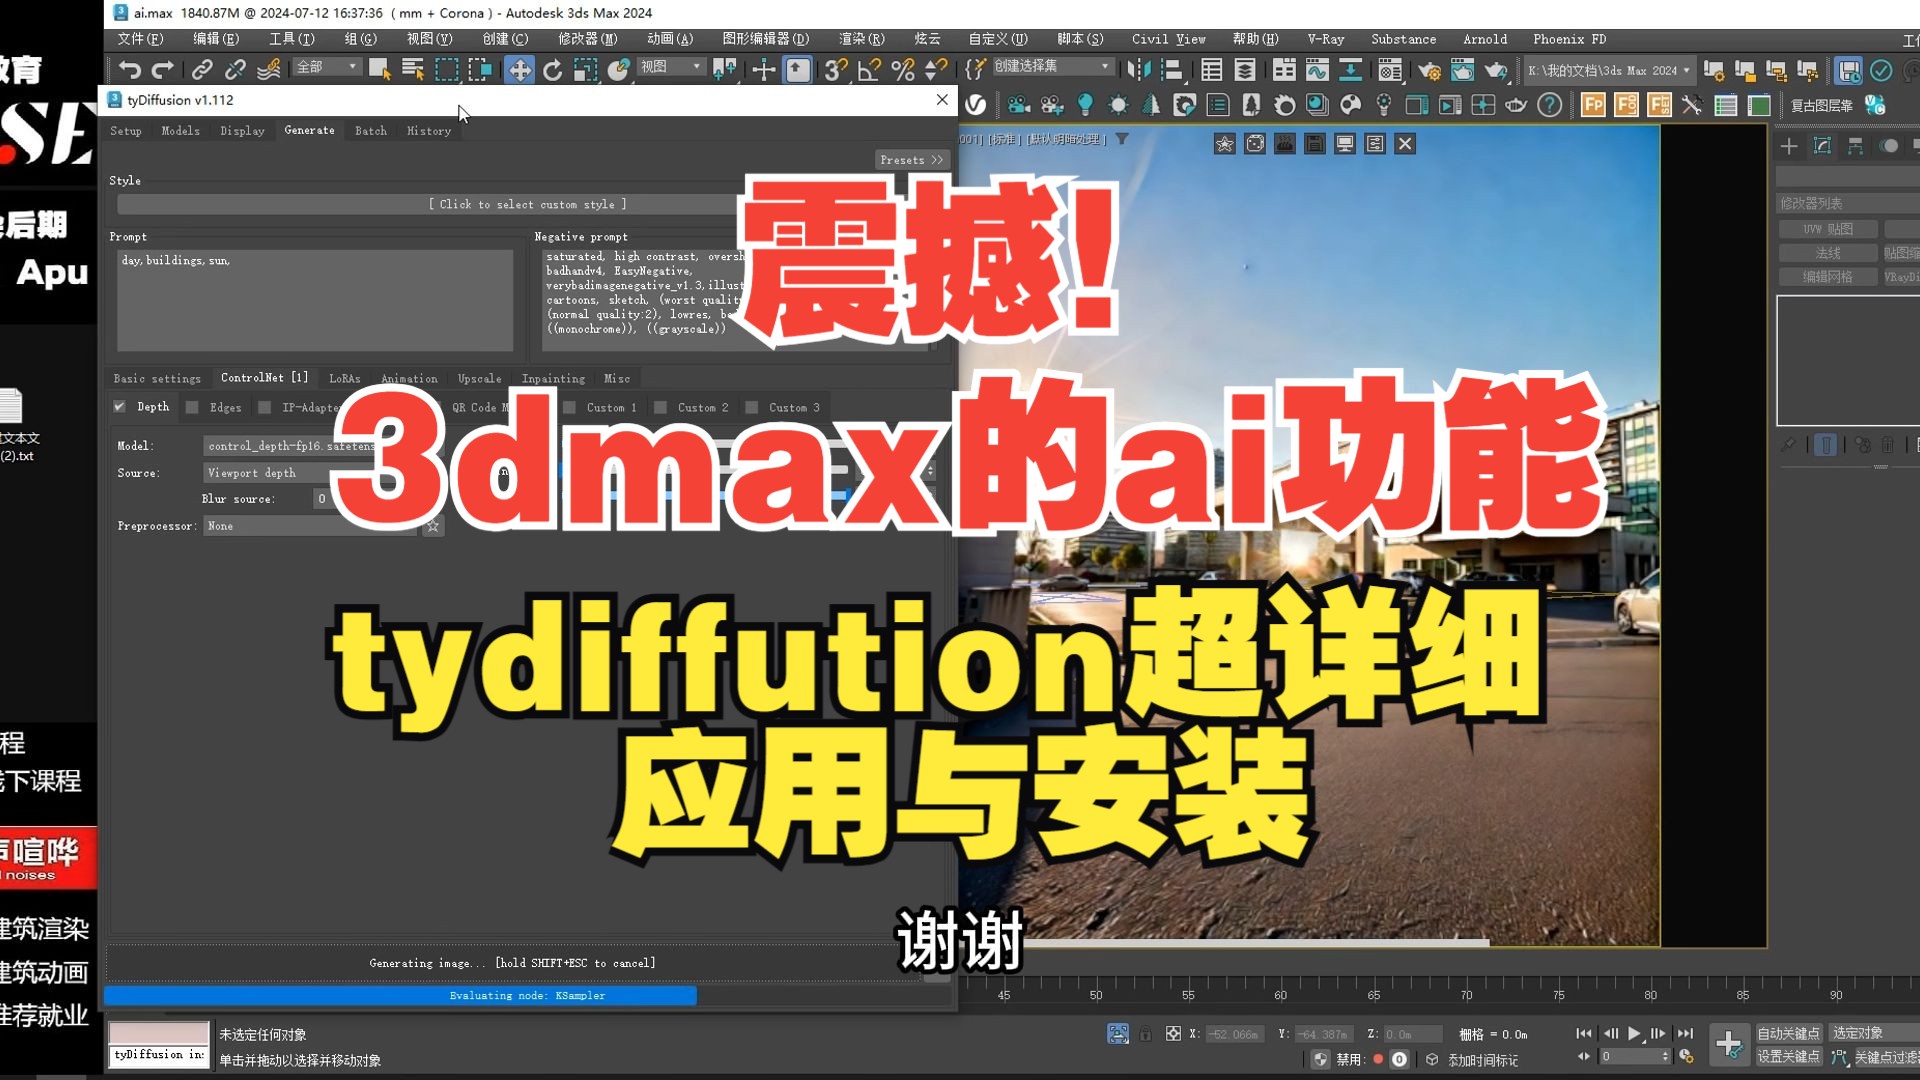This screenshot has height=1080, width=1920.
Task: Click the 自动关键点 auto key button
Action: (x=1788, y=1033)
